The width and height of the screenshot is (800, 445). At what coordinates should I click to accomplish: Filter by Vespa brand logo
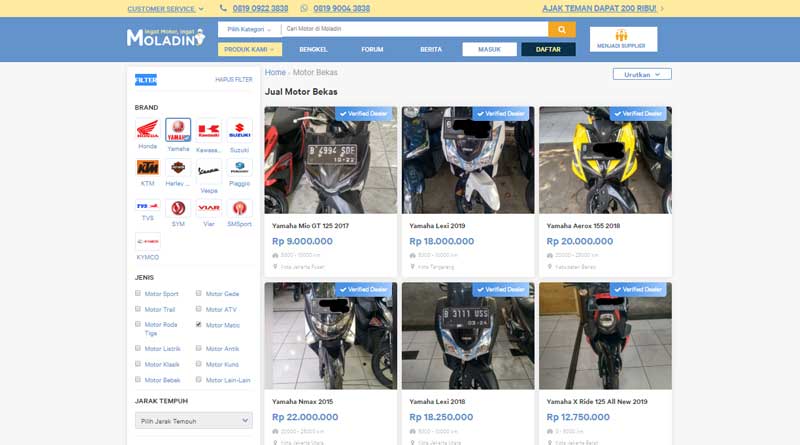click(x=208, y=170)
